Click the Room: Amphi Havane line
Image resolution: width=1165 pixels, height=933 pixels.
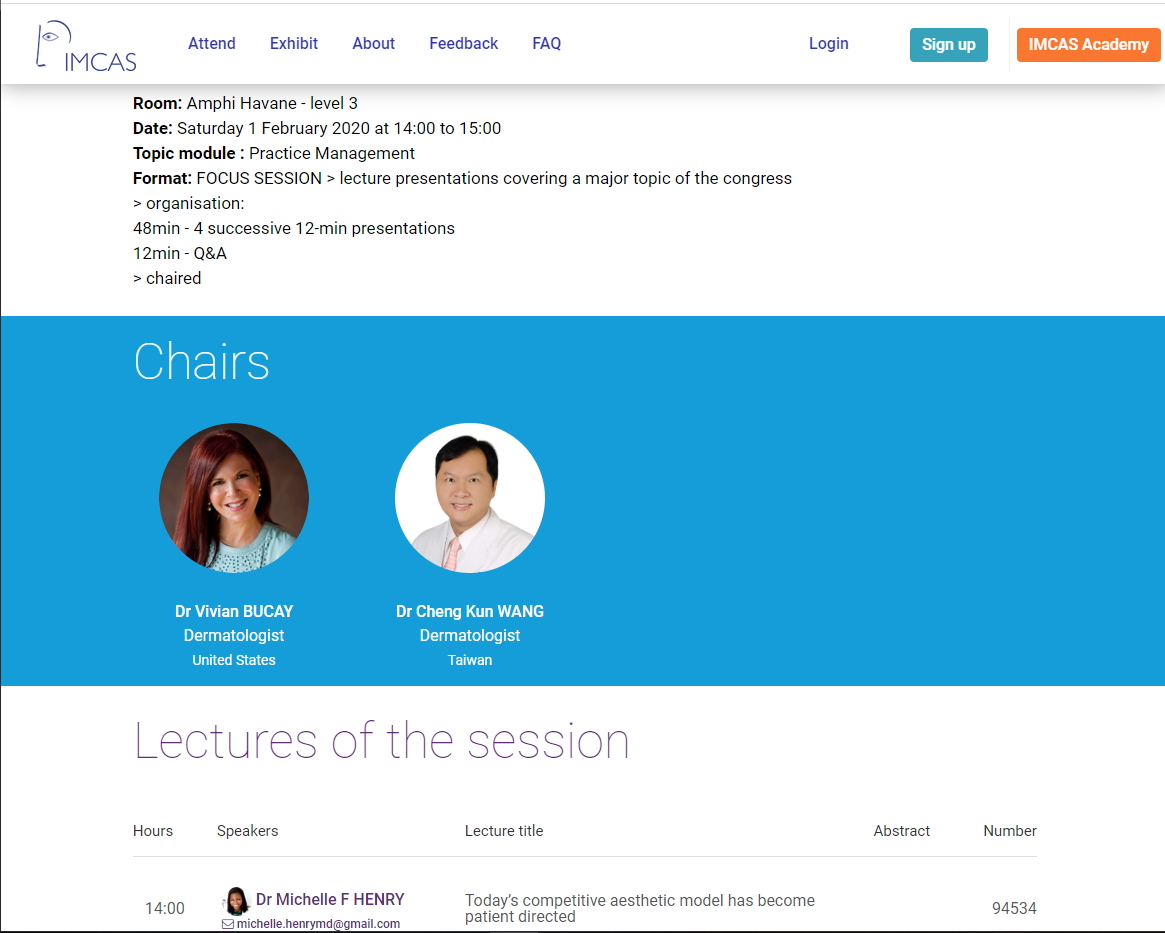245,103
